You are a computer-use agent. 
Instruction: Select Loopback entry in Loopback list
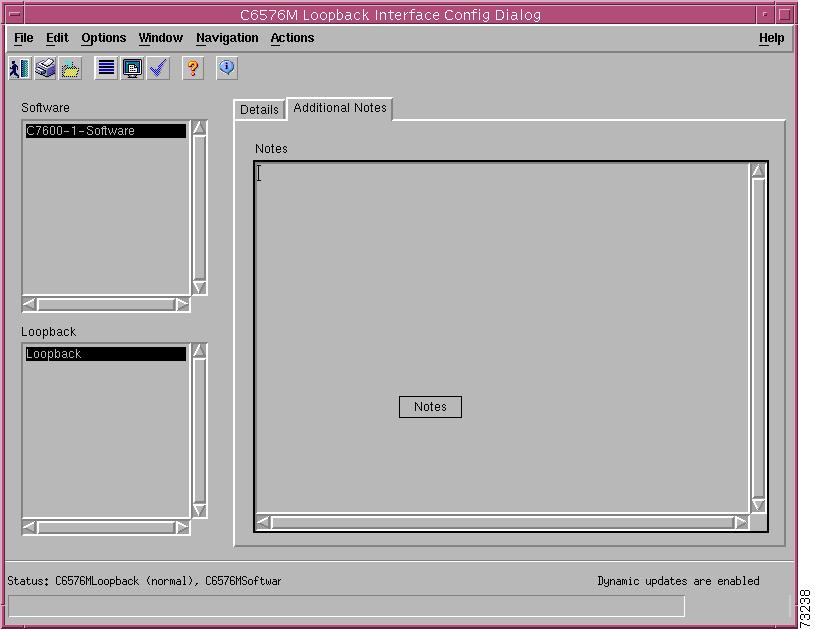click(x=106, y=354)
